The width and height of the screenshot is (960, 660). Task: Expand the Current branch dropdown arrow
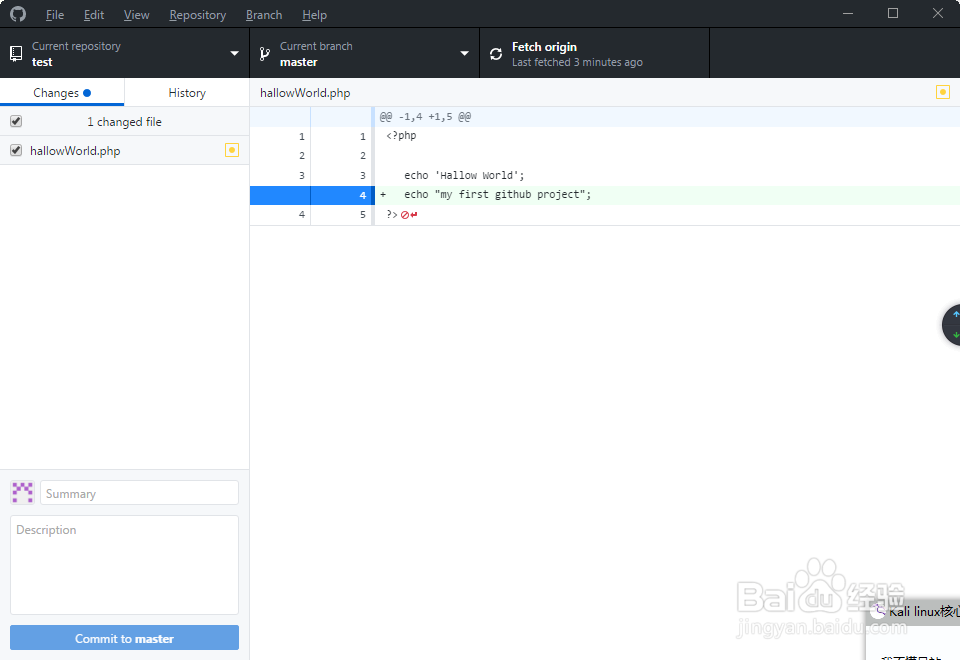point(464,54)
